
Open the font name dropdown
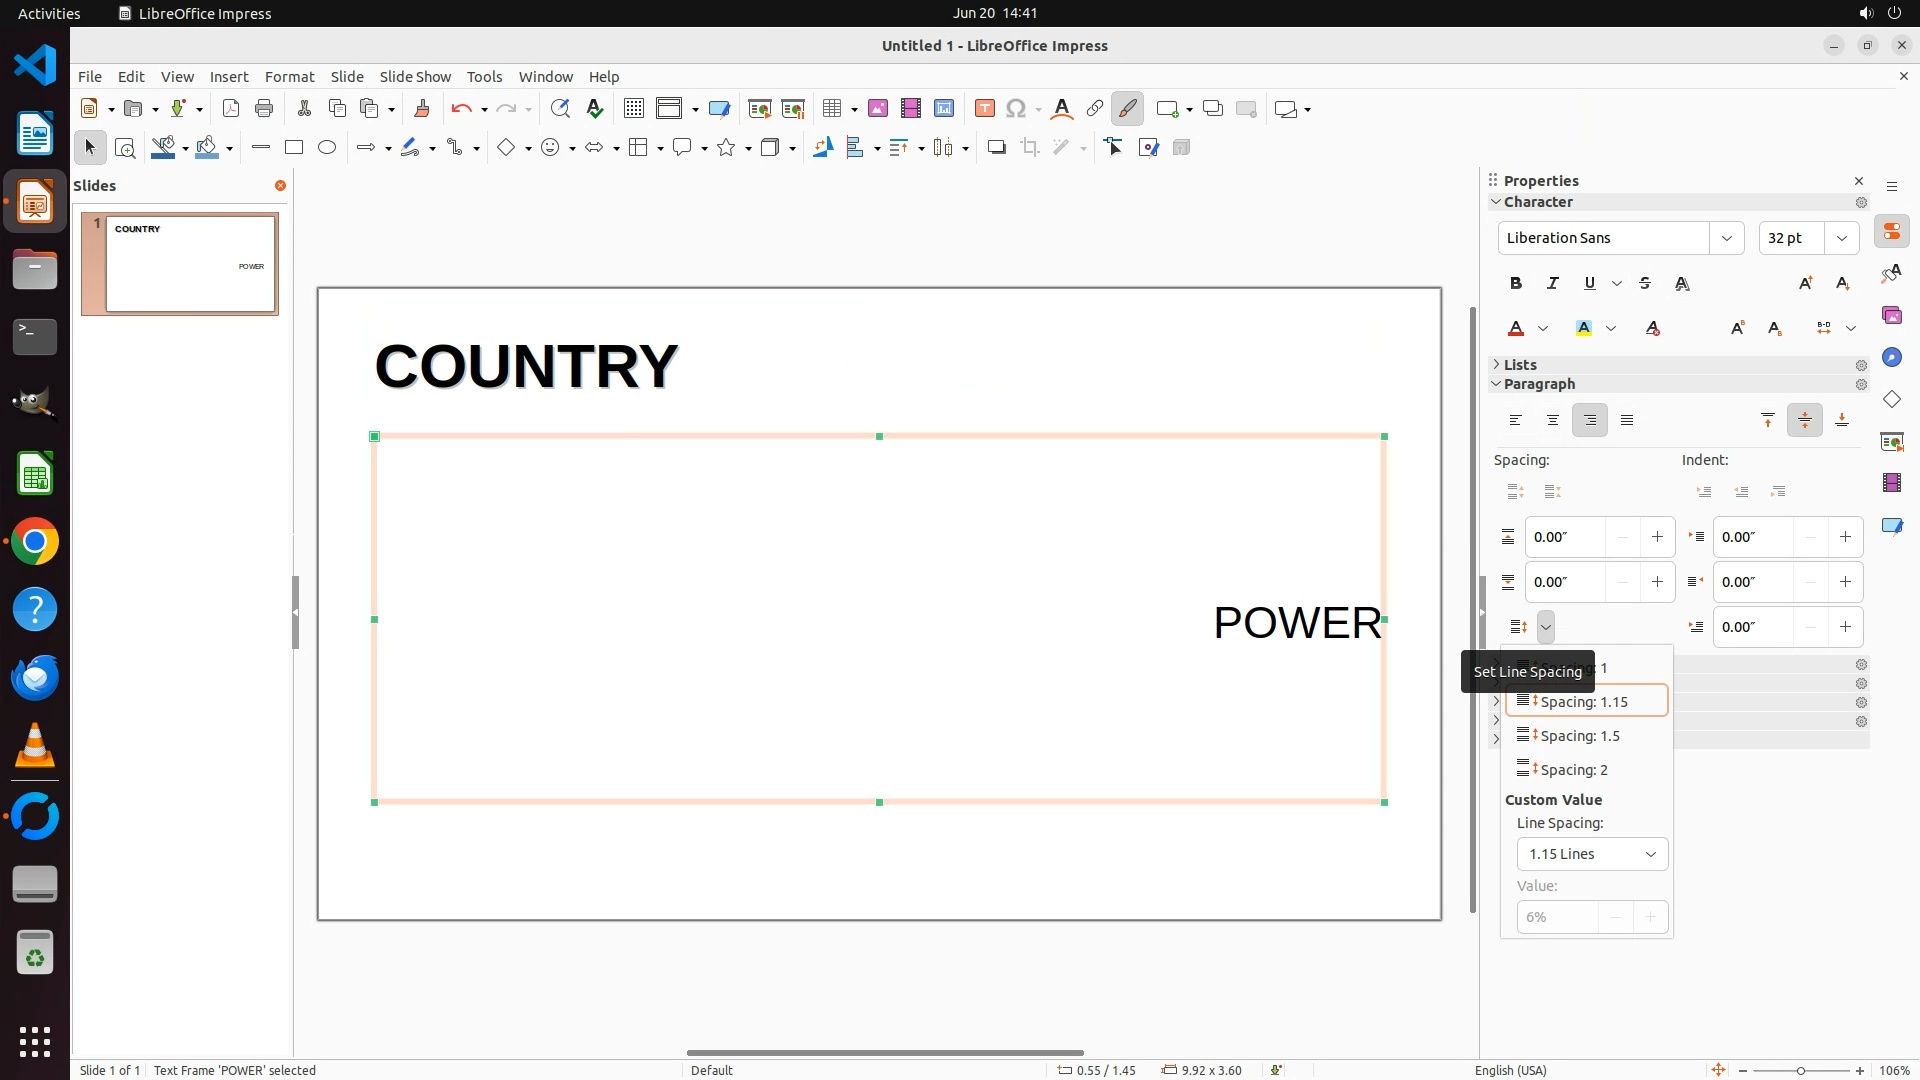coord(1726,238)
